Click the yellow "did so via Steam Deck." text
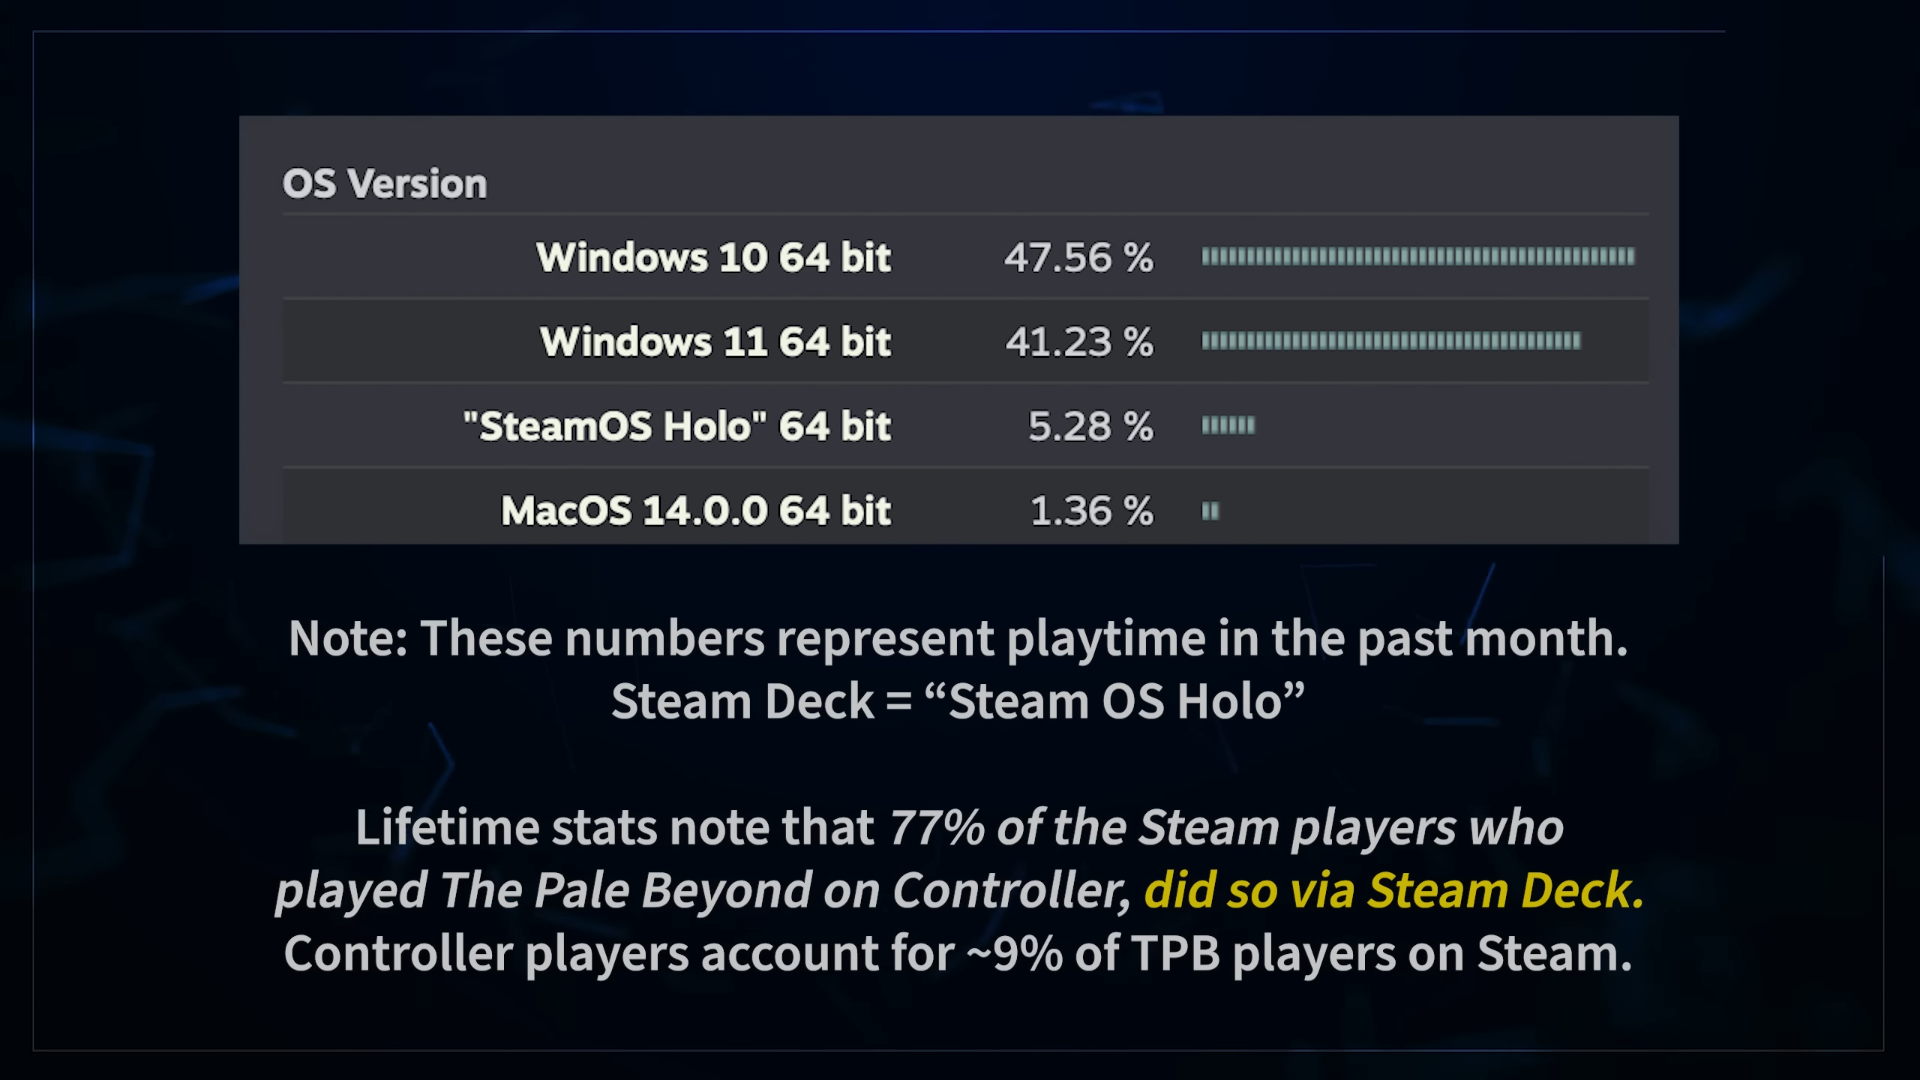This screenshot has height=1080, width=1920. point(1393,890)
